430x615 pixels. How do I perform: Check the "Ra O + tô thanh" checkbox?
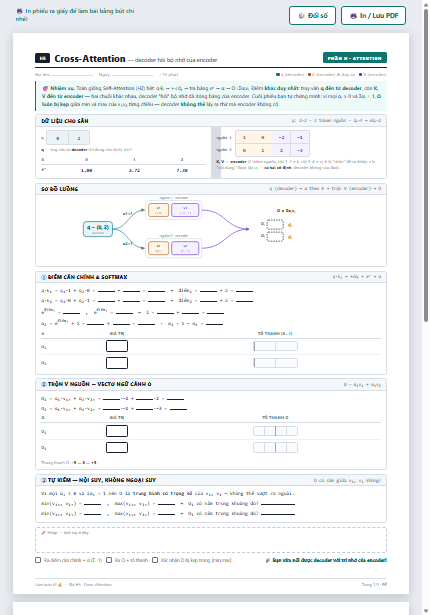(x=109, y=560)
